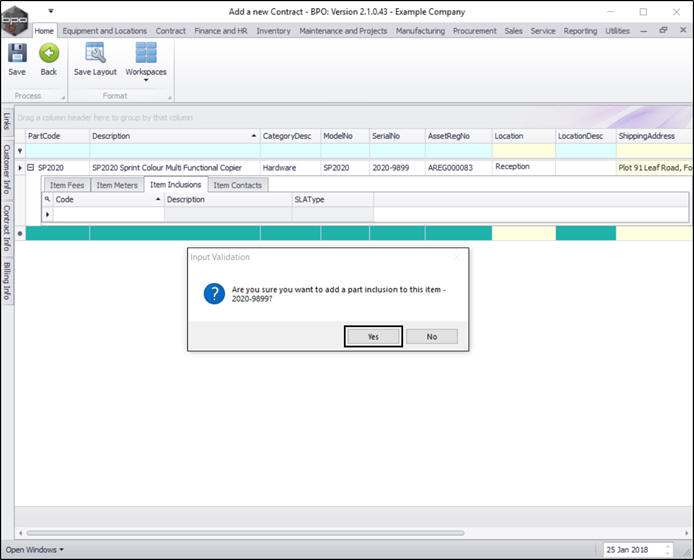Click the ribbon minimize dash icon
This screenshot has height=560, width=694.
point(644,31)
